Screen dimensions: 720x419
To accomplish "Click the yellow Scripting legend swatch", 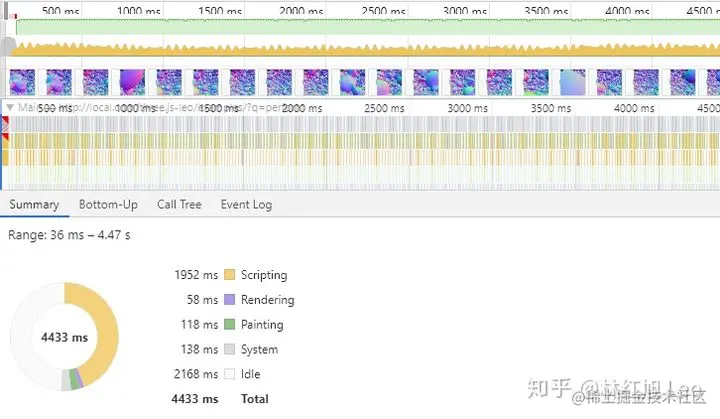I will coord(230,275).
